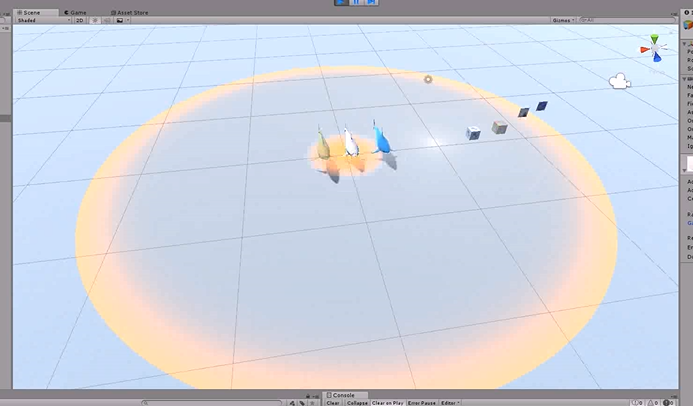693x406 pixels.
Task: Toggle scene lighting sun icon
Action: [95, 20]
